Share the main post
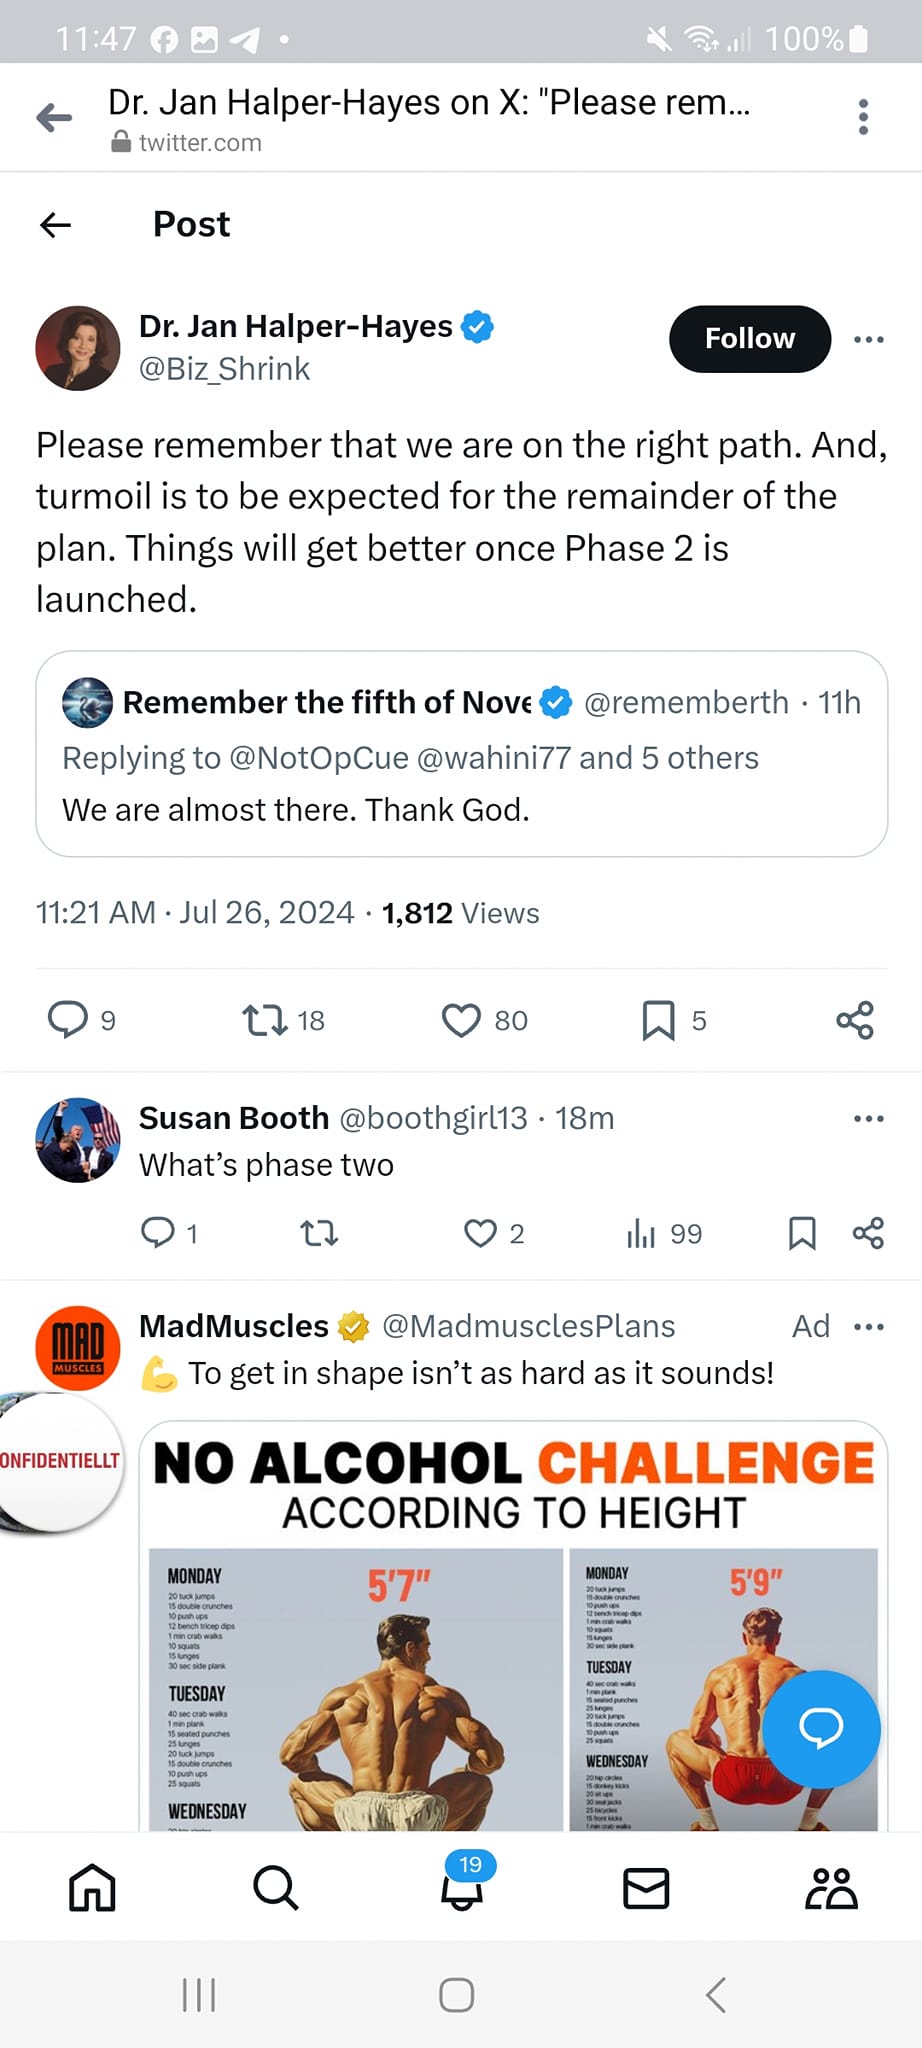This screenshot has width=922, height=2048. [855, 1020]
